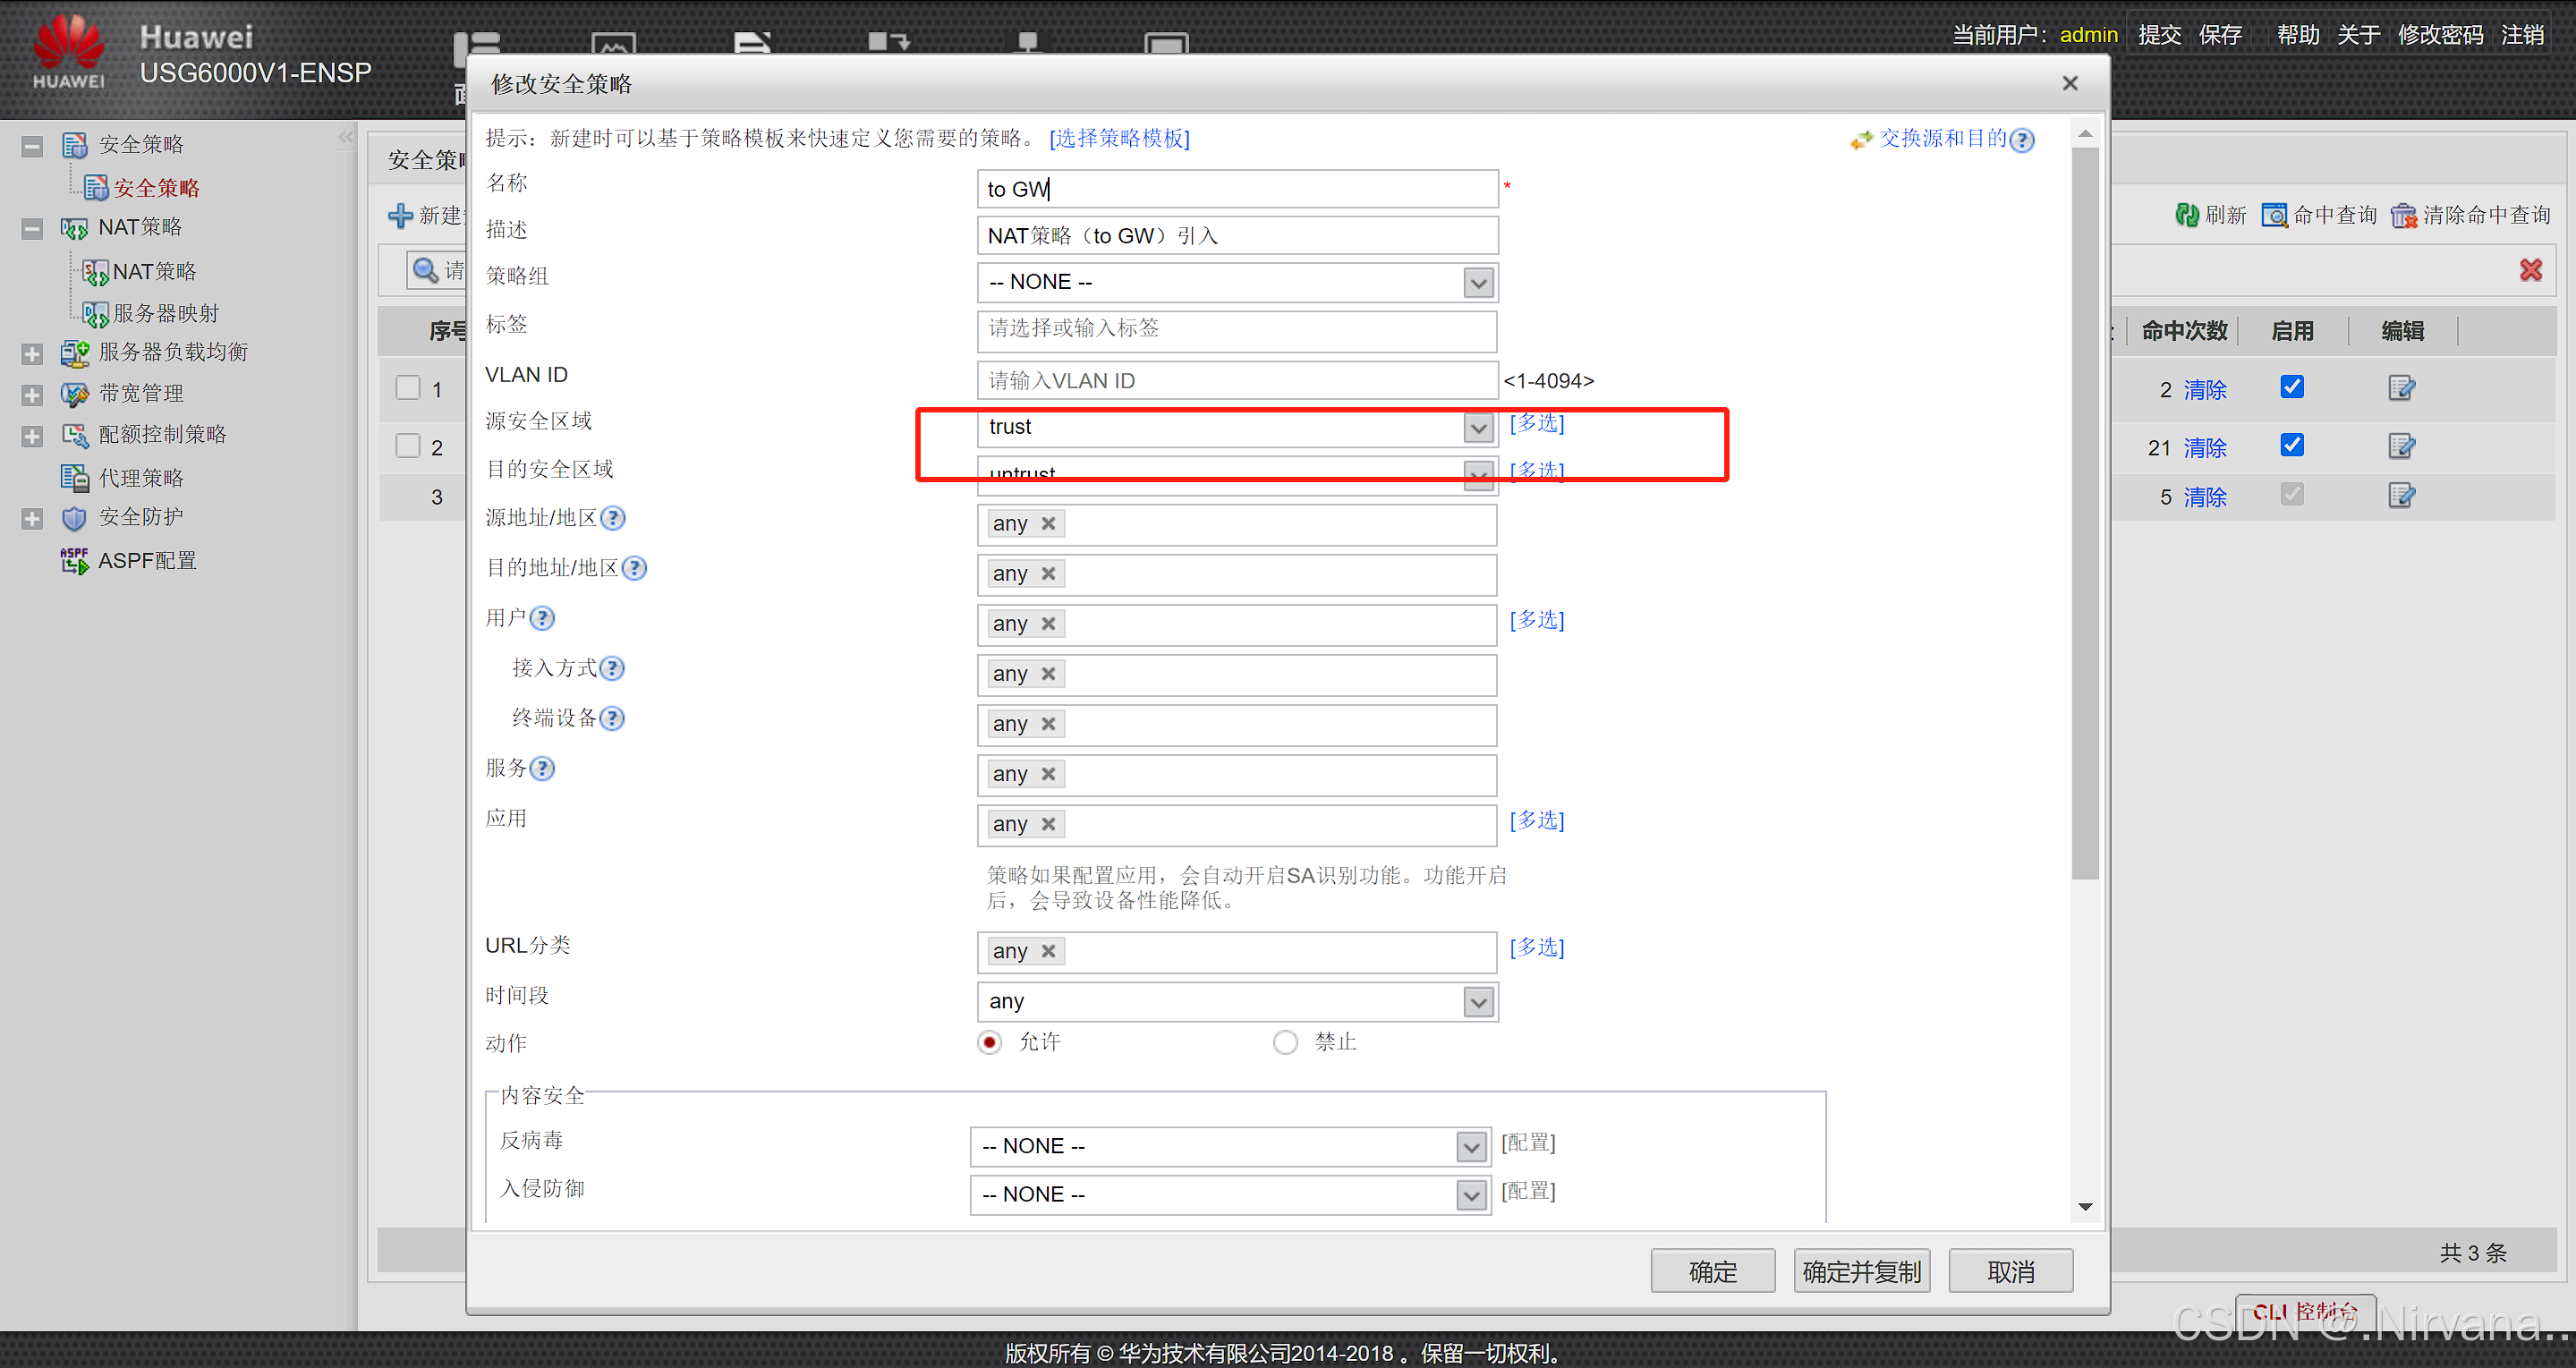Click 修改密码 in the top menu

pos(2440,35)
